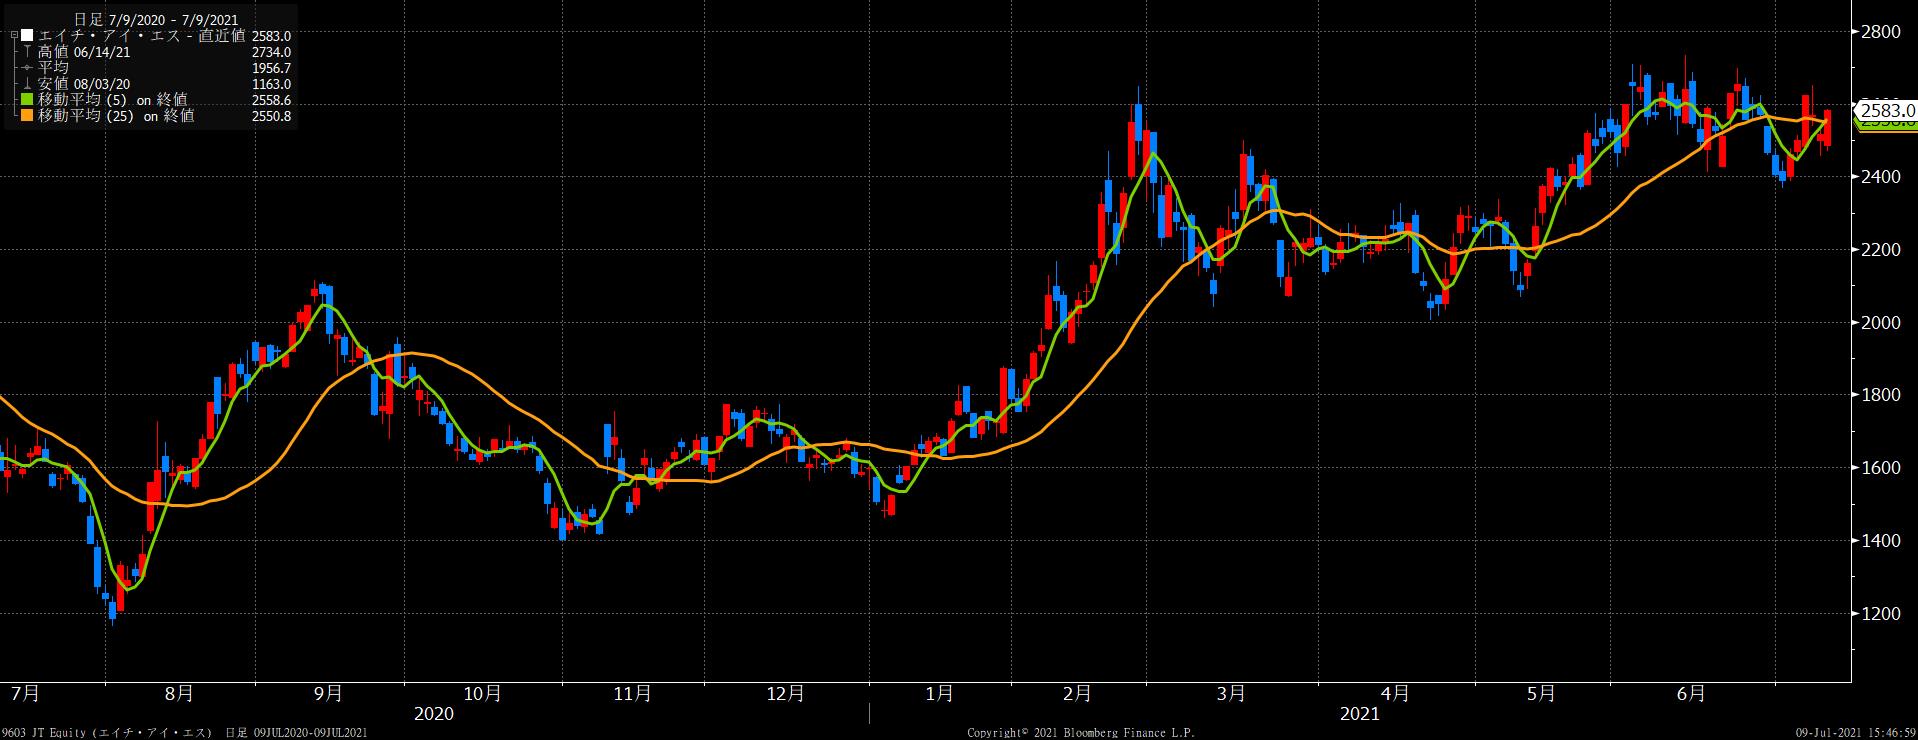Click the 日足 date range header
The height and width of the screenshot is (740, 1918).
click(155, 20)
